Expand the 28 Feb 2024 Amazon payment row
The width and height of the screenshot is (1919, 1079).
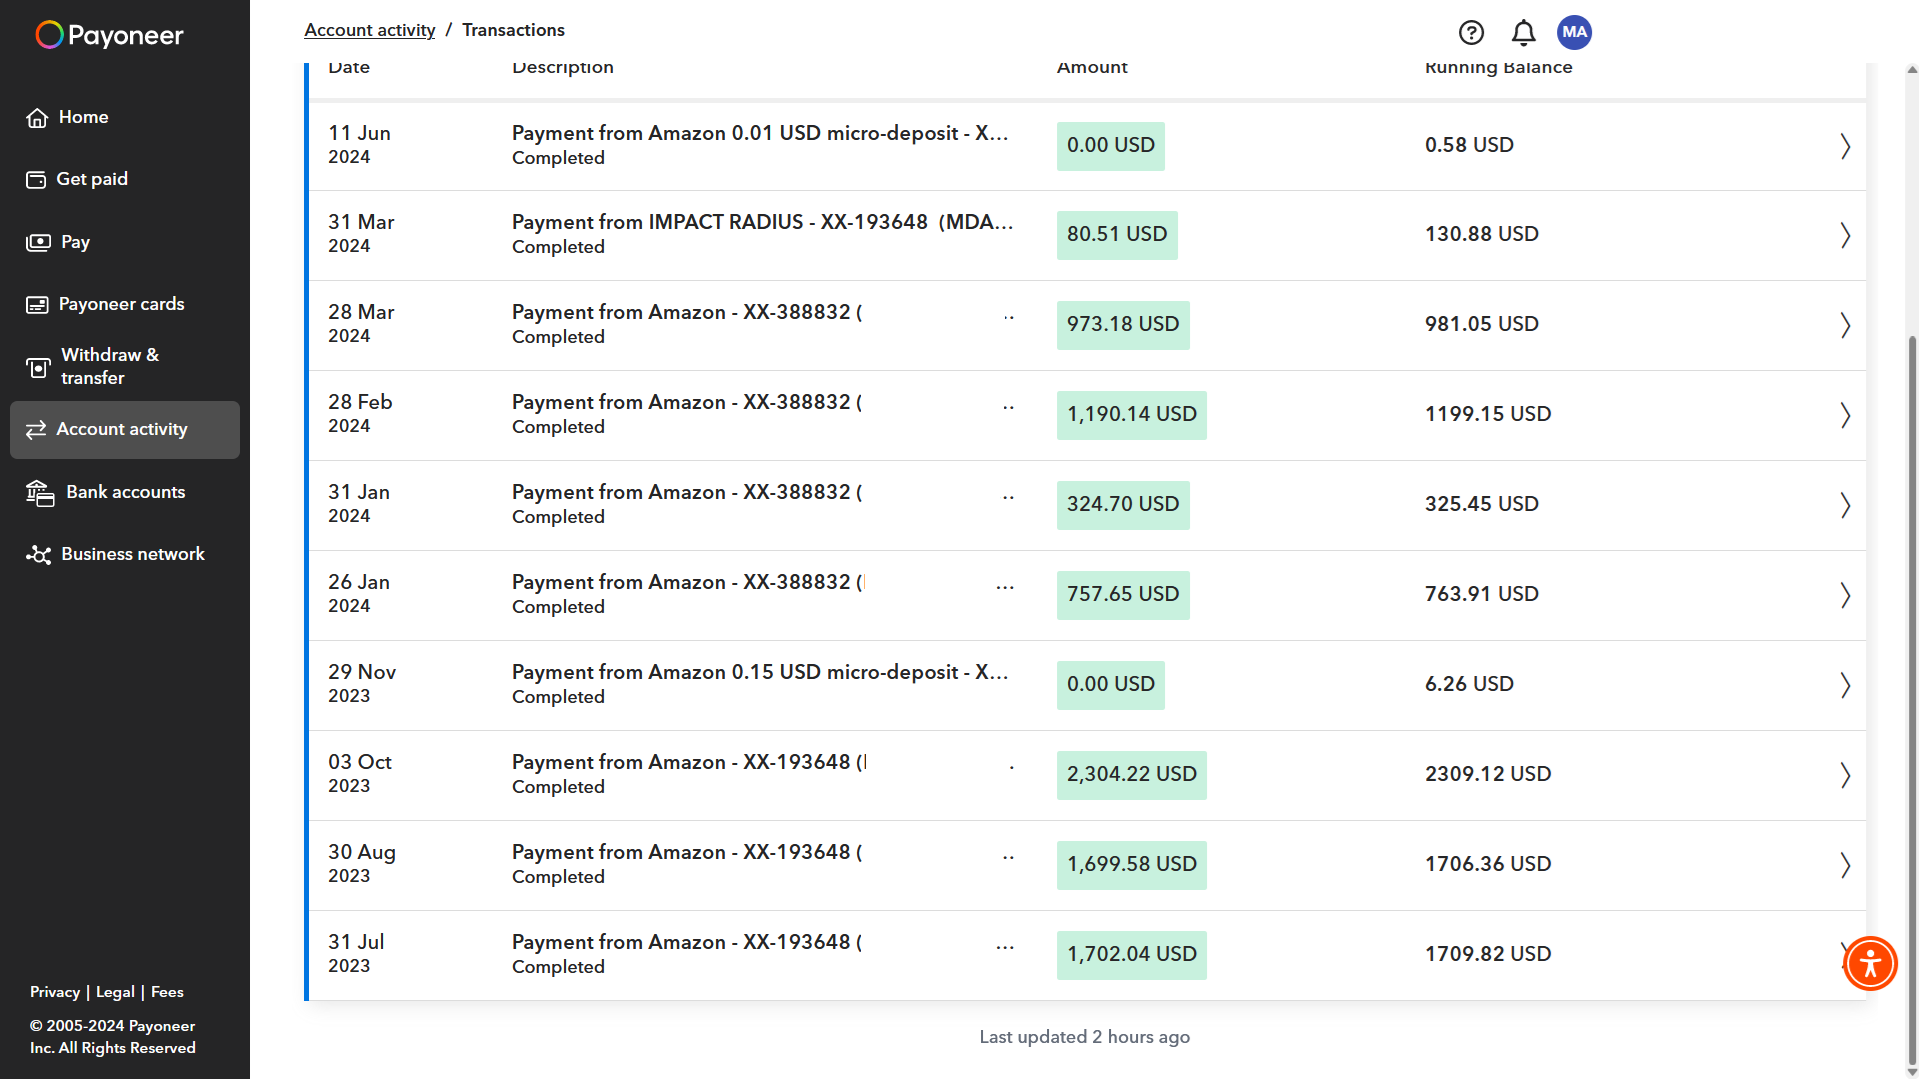tap(1845, 415)
